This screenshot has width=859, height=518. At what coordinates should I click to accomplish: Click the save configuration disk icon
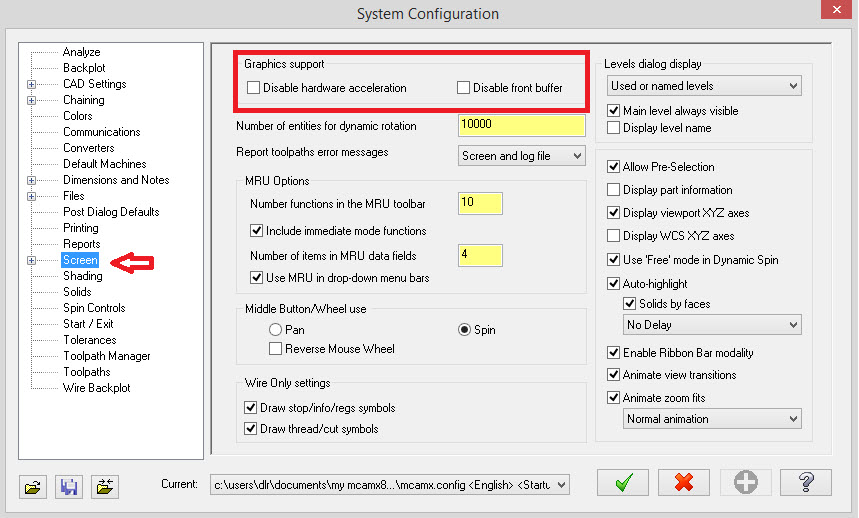click(69, 486)
